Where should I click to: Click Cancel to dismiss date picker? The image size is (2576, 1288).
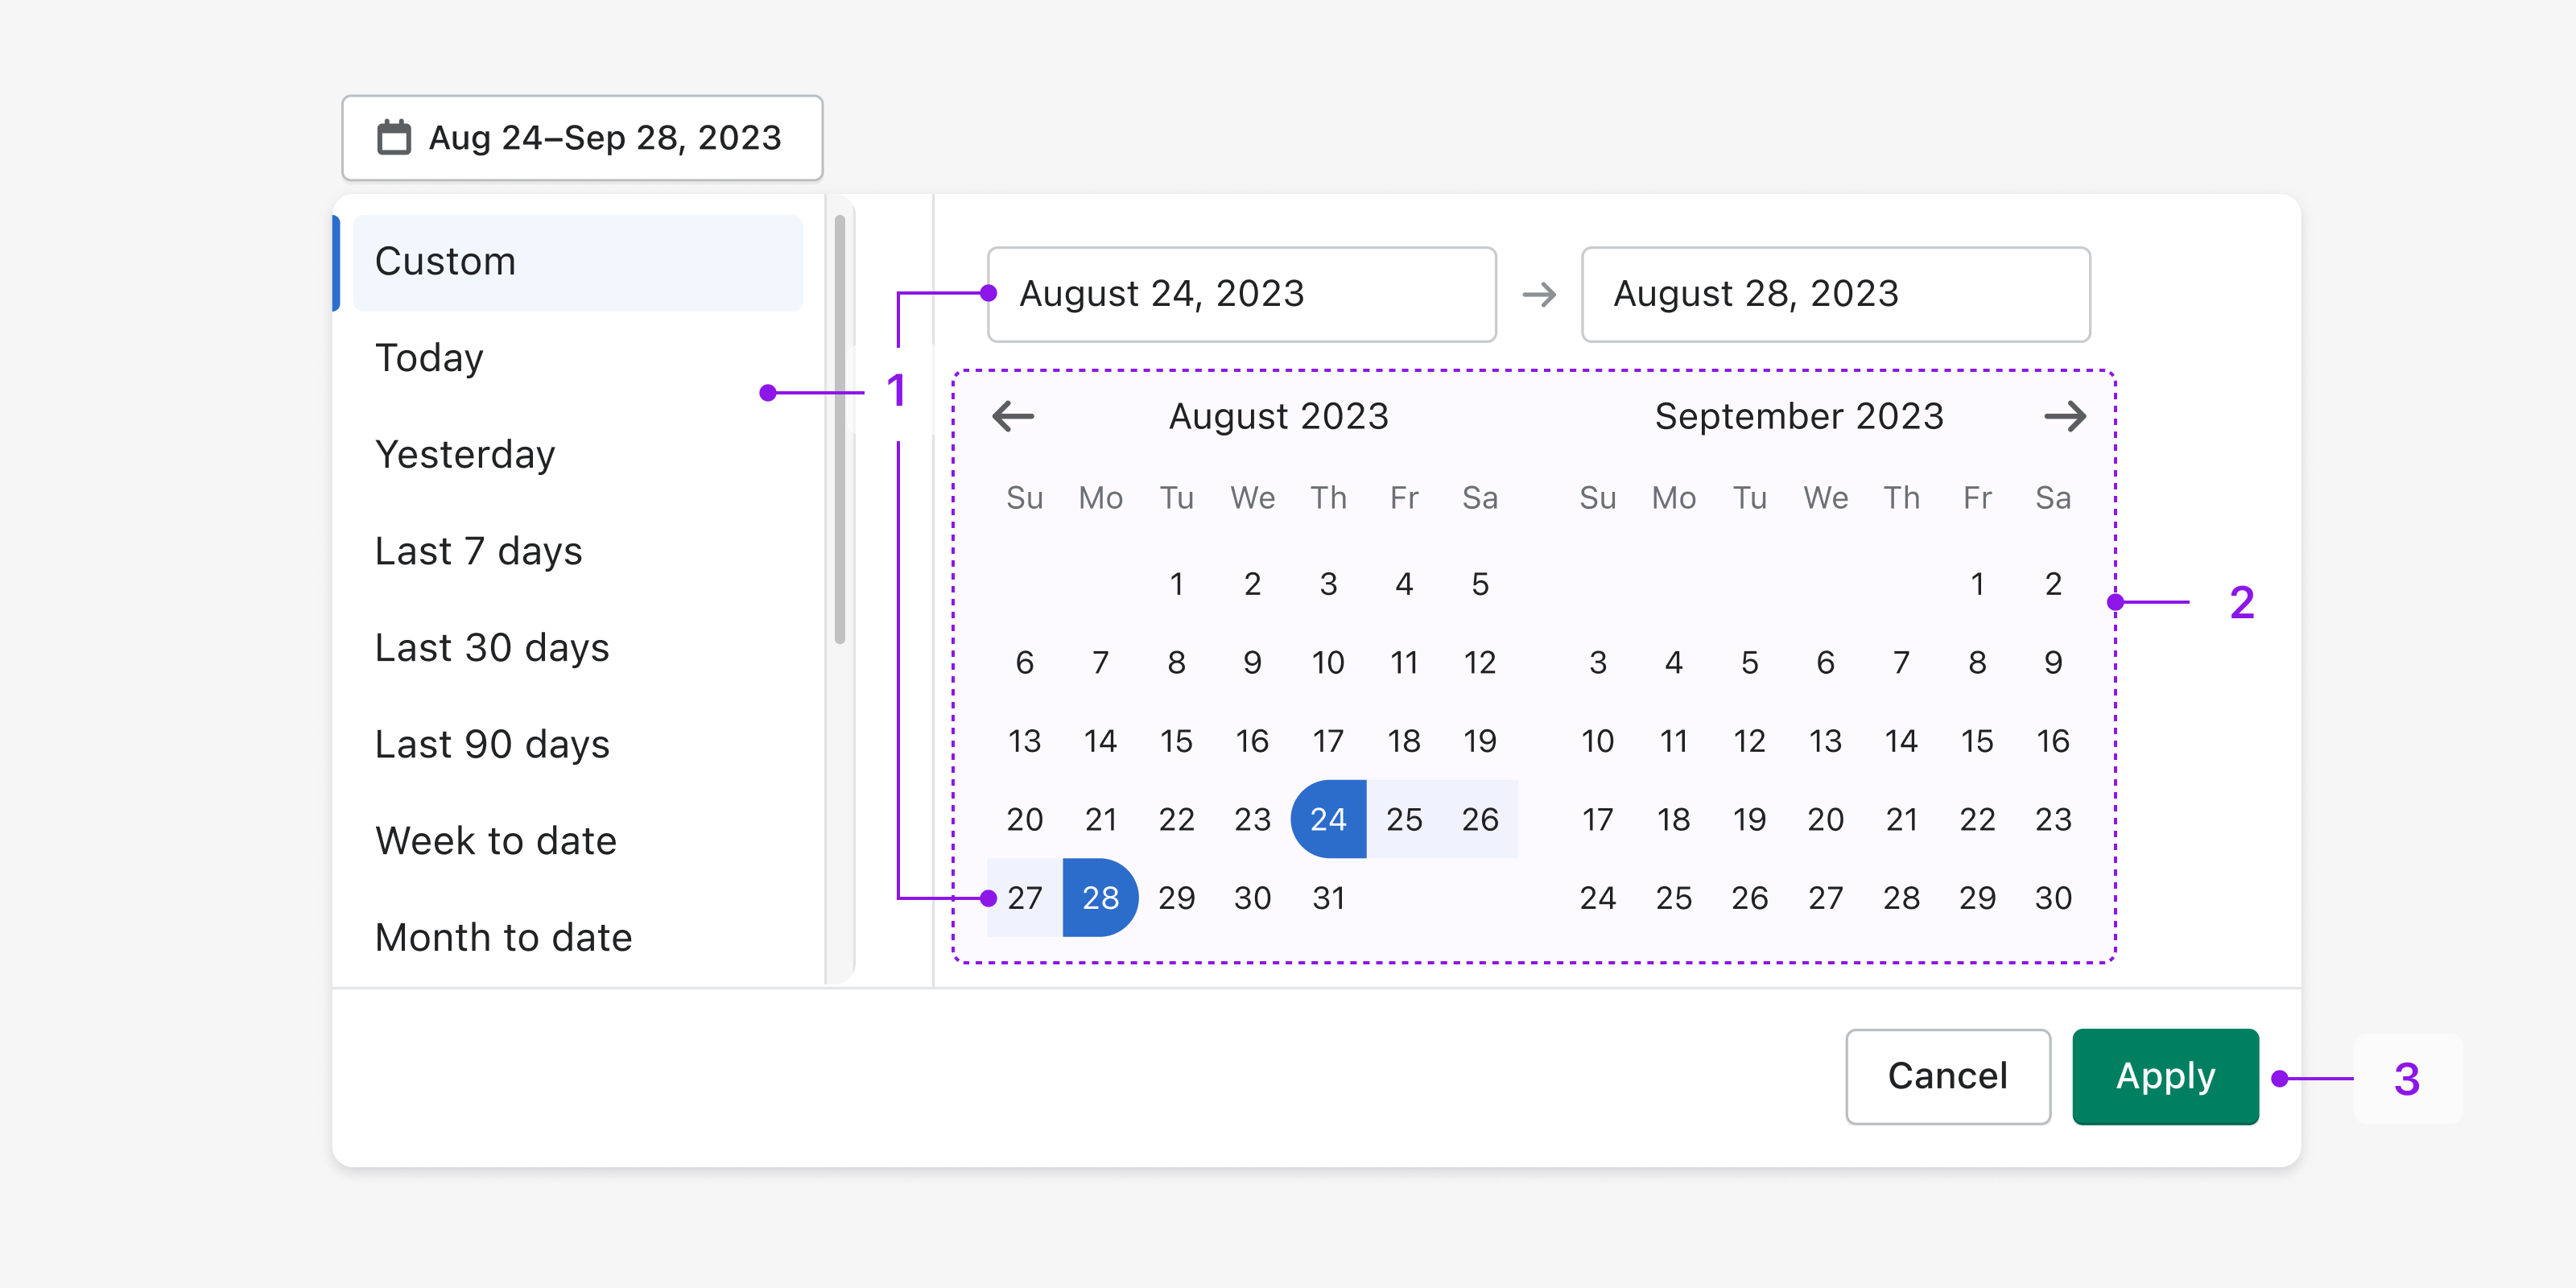coord(1951,1076)
